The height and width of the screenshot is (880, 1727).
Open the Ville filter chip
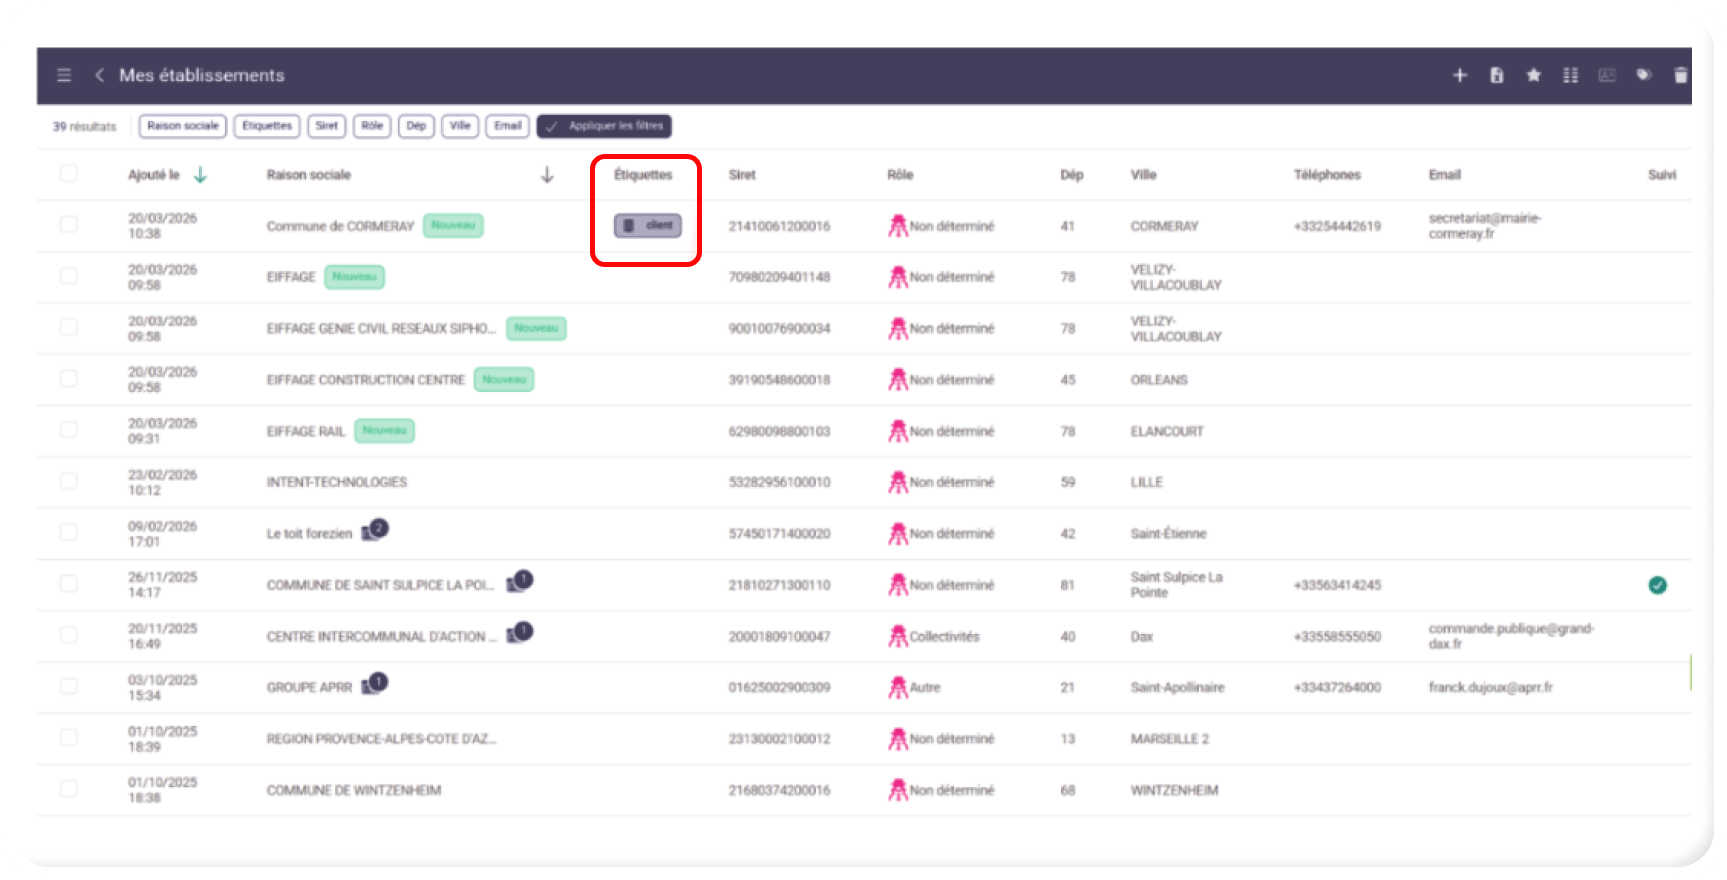point(460,126)
